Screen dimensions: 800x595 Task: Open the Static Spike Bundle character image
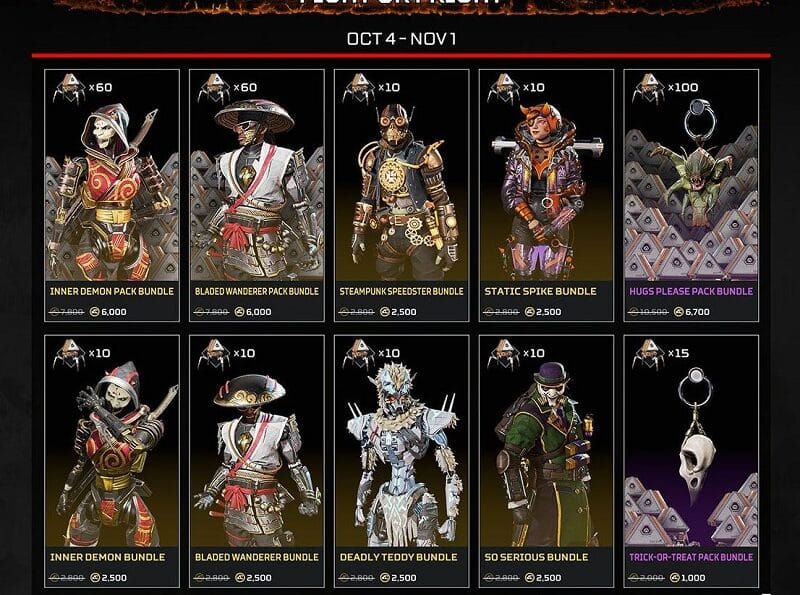pos(546,191)
